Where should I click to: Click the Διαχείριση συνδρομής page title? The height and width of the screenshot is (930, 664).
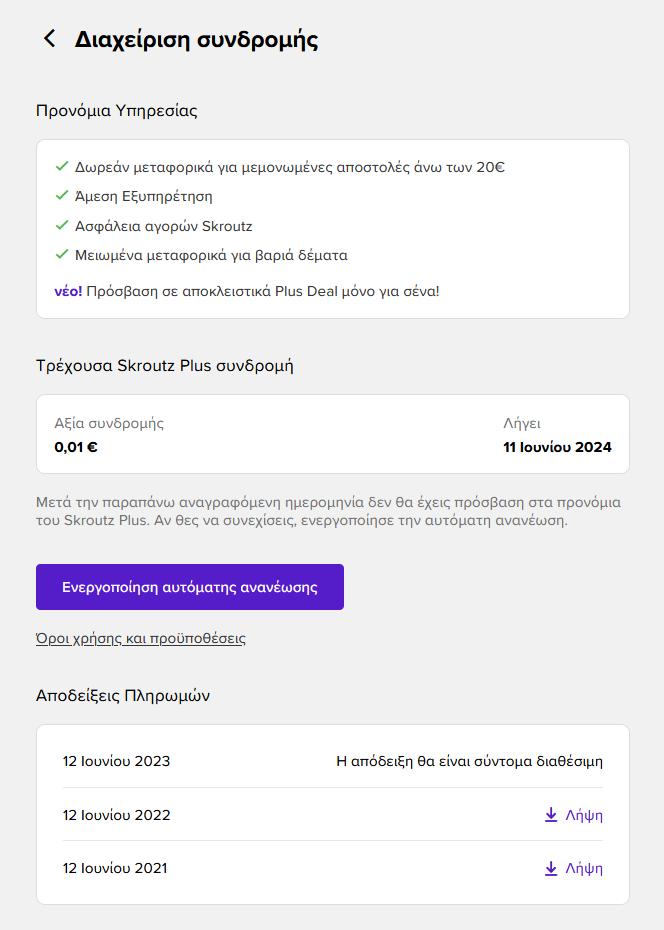[196, 40]
